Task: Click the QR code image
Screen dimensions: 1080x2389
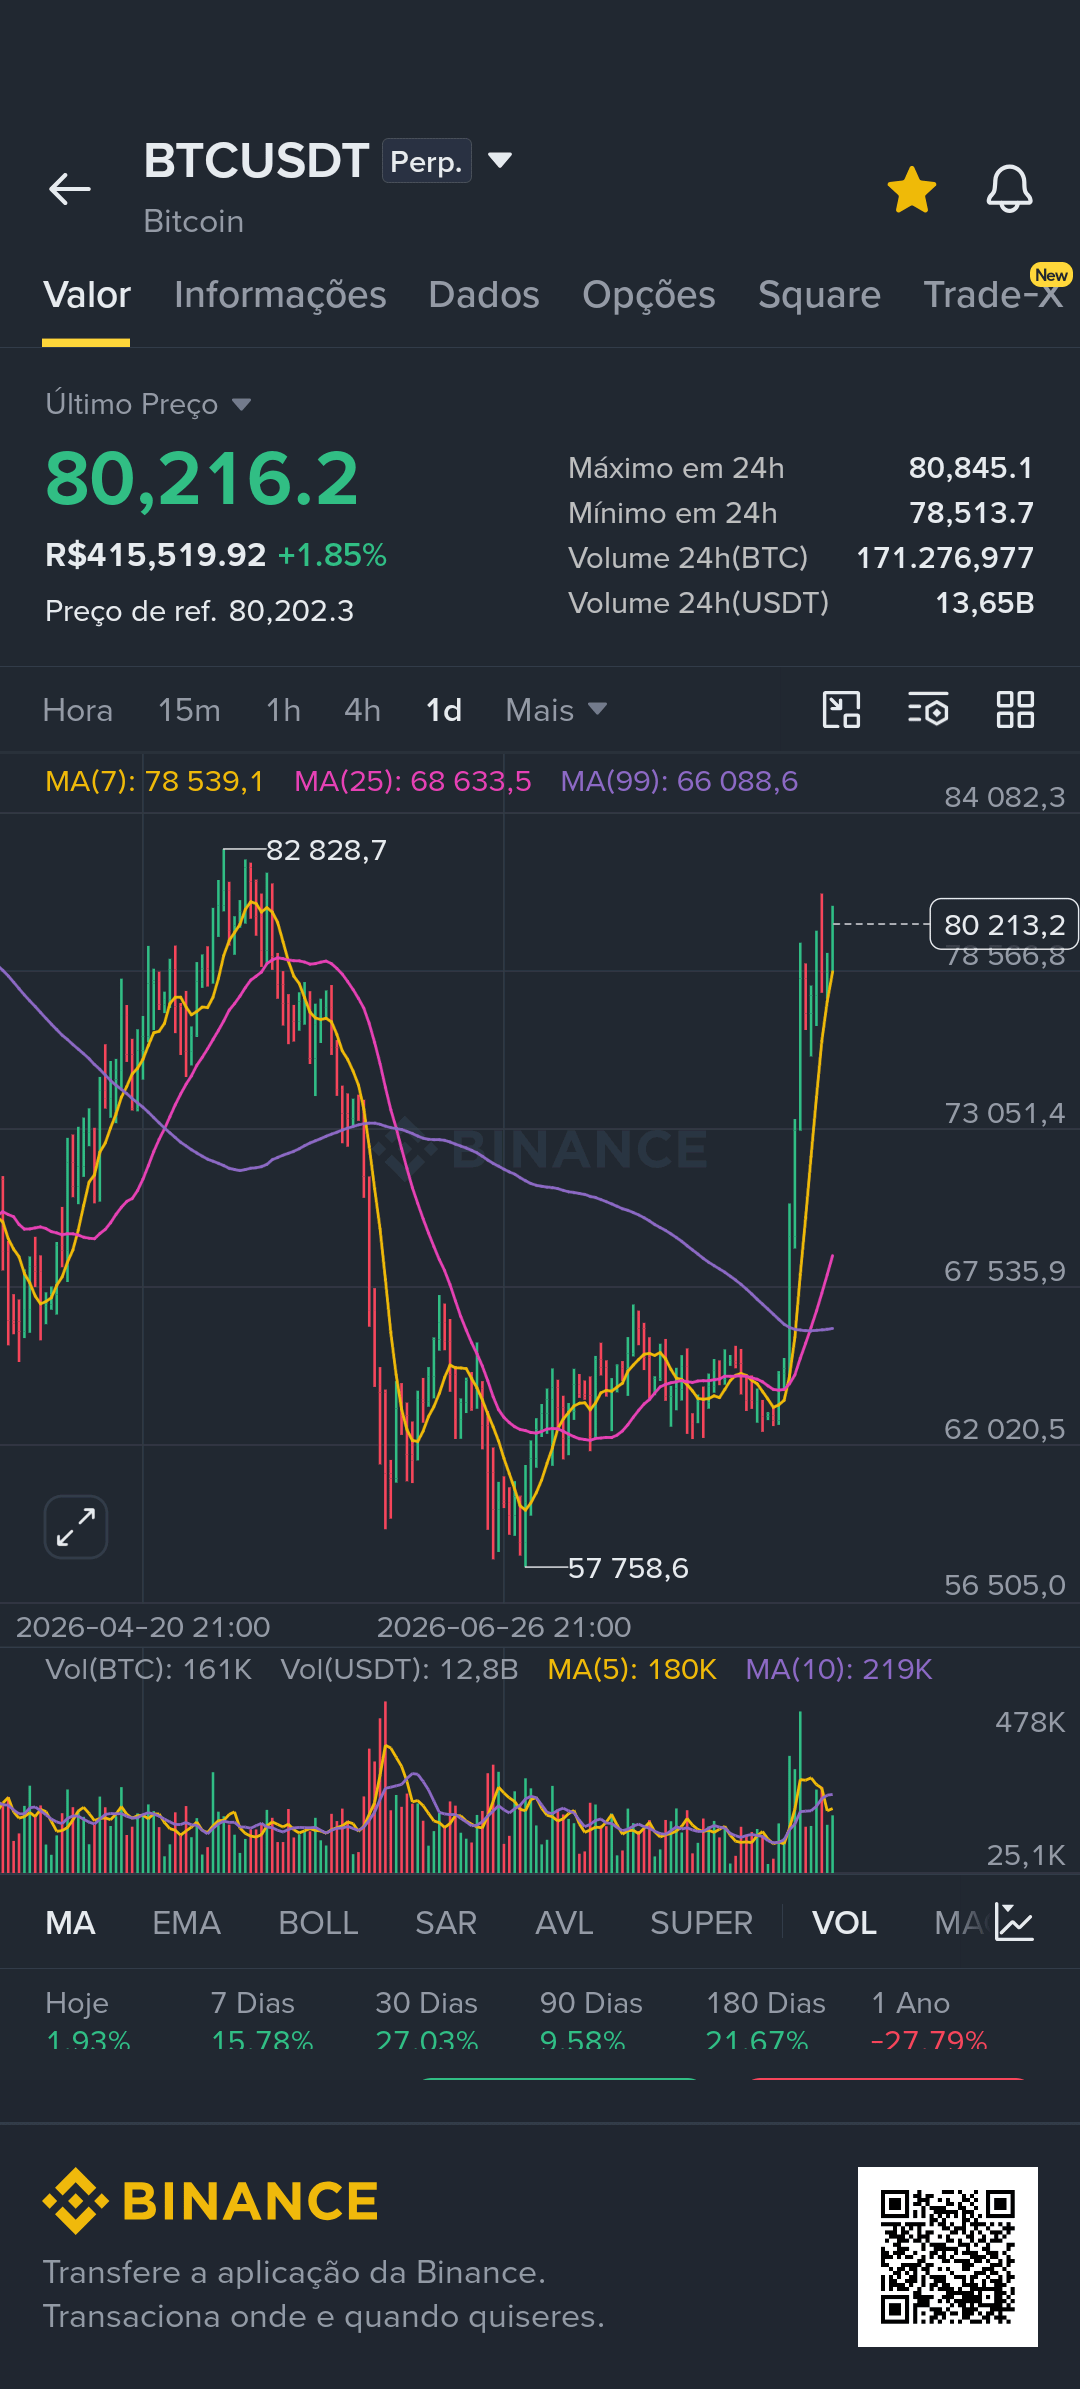Action: coord(948,2257)
